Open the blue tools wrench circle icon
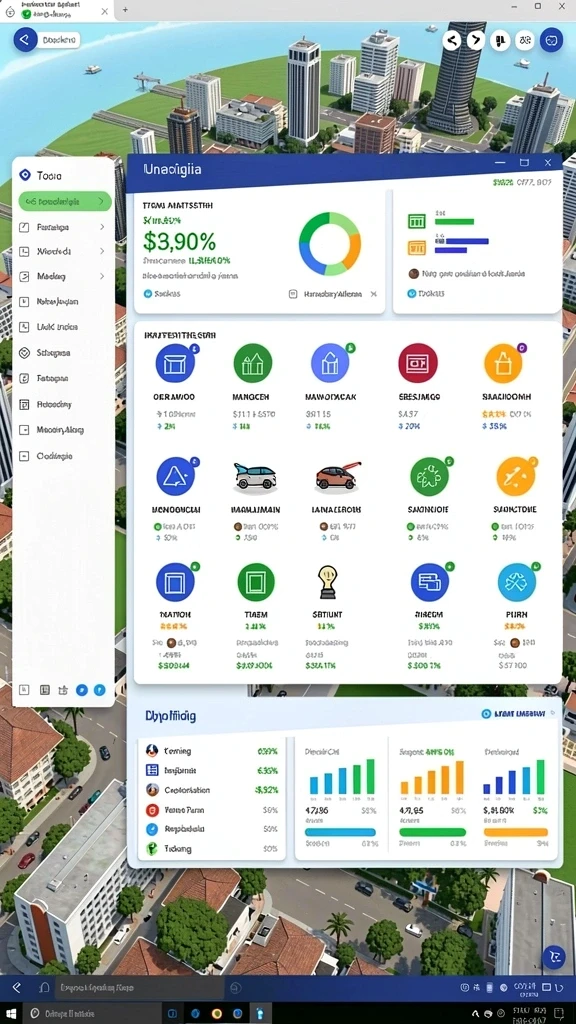Image resolution: width=576 pixels, height=1024 pixels. (x=517, y=582)
